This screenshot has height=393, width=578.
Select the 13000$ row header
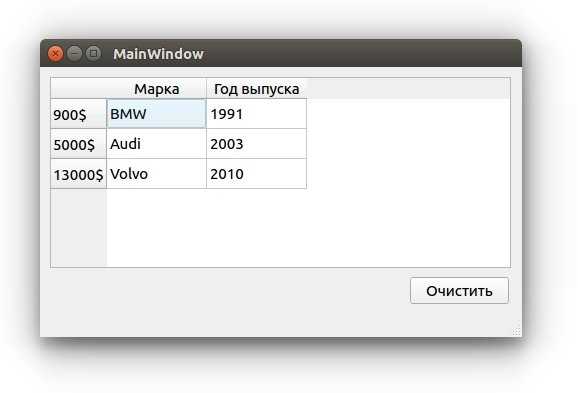[x=79, y=174]
